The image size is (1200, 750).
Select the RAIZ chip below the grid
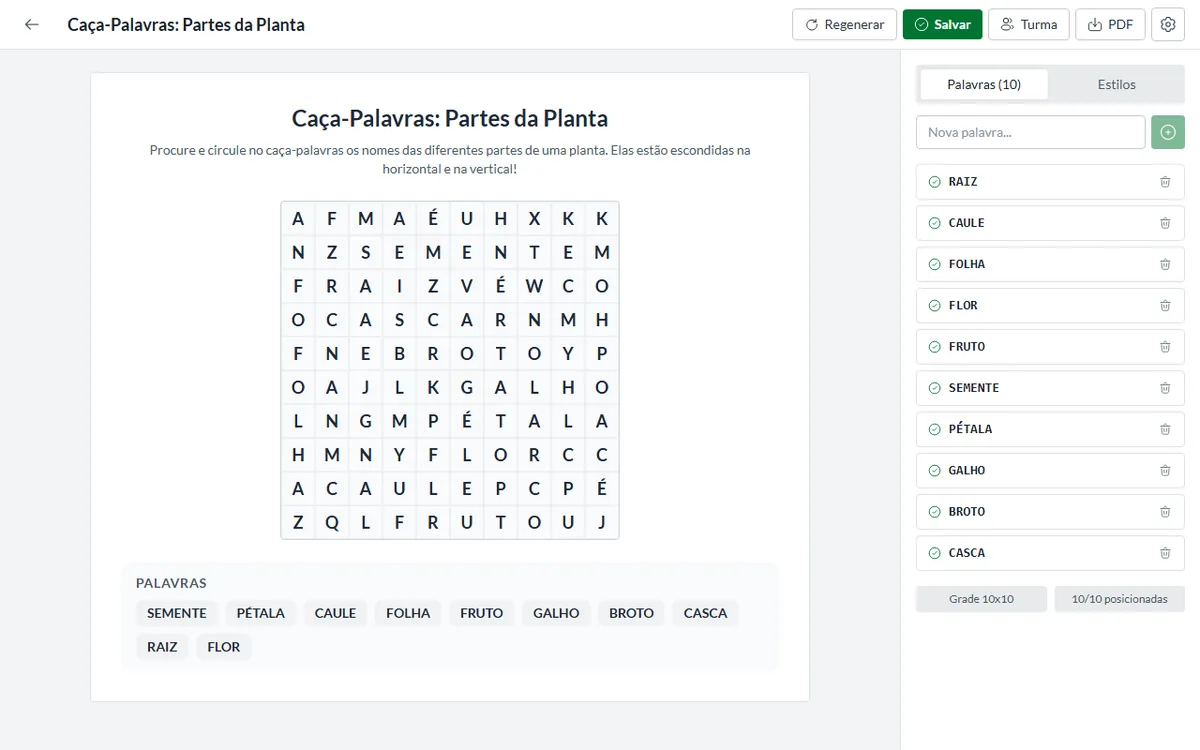[162, 647]
